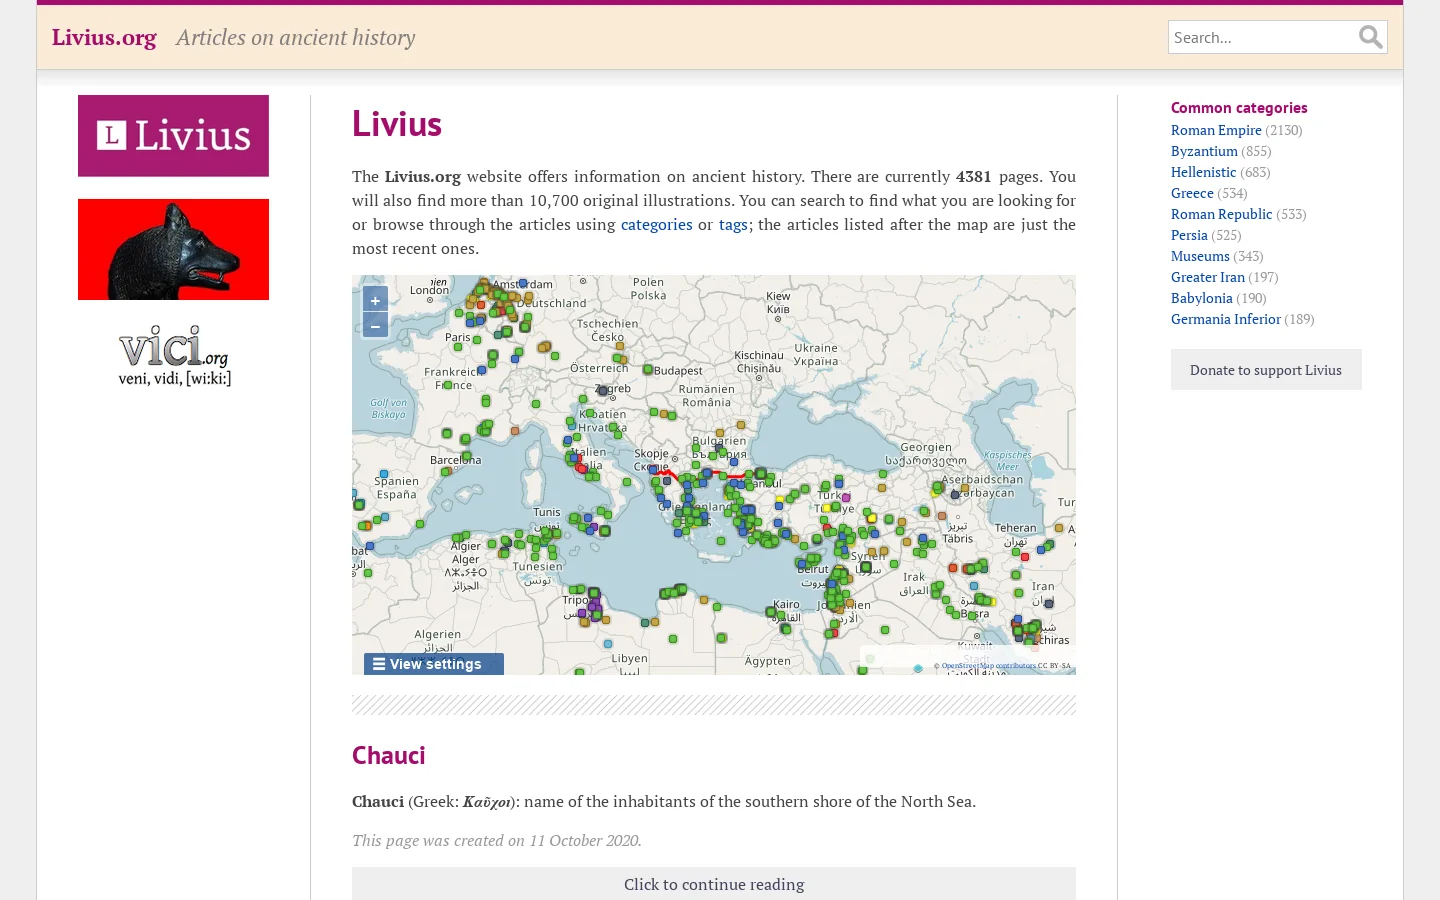Open the tags link in intro
The height and width of the screenshot is (900, 1440).
(733, 224)
